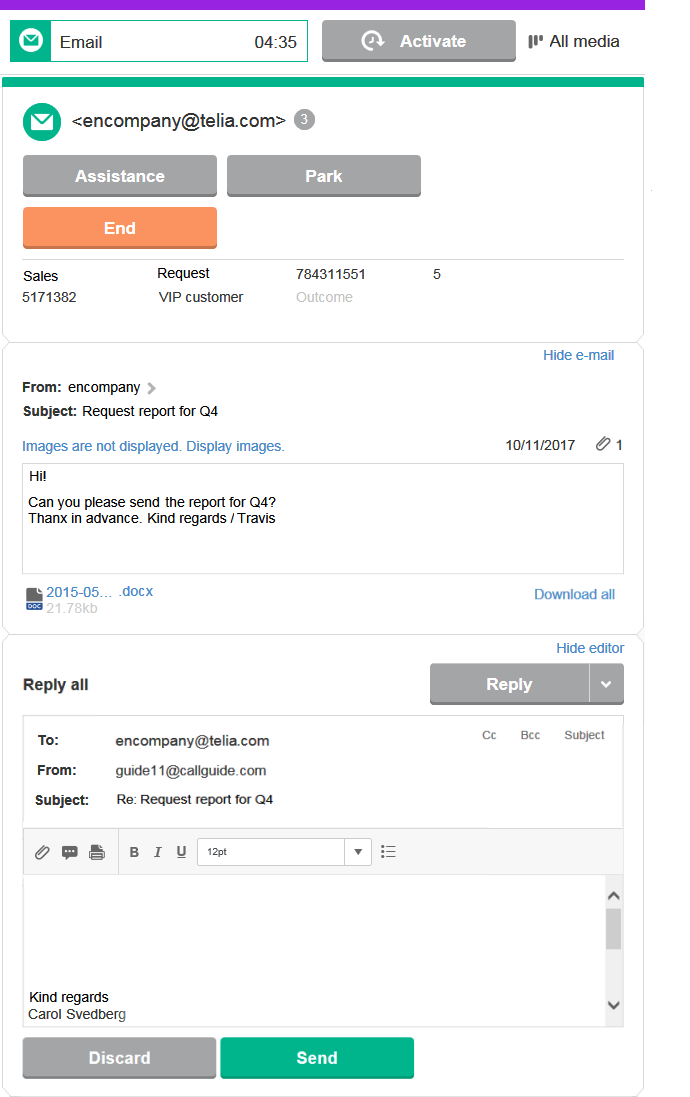
Task: Toggle underline formatting
Action: tap(181, 853)
